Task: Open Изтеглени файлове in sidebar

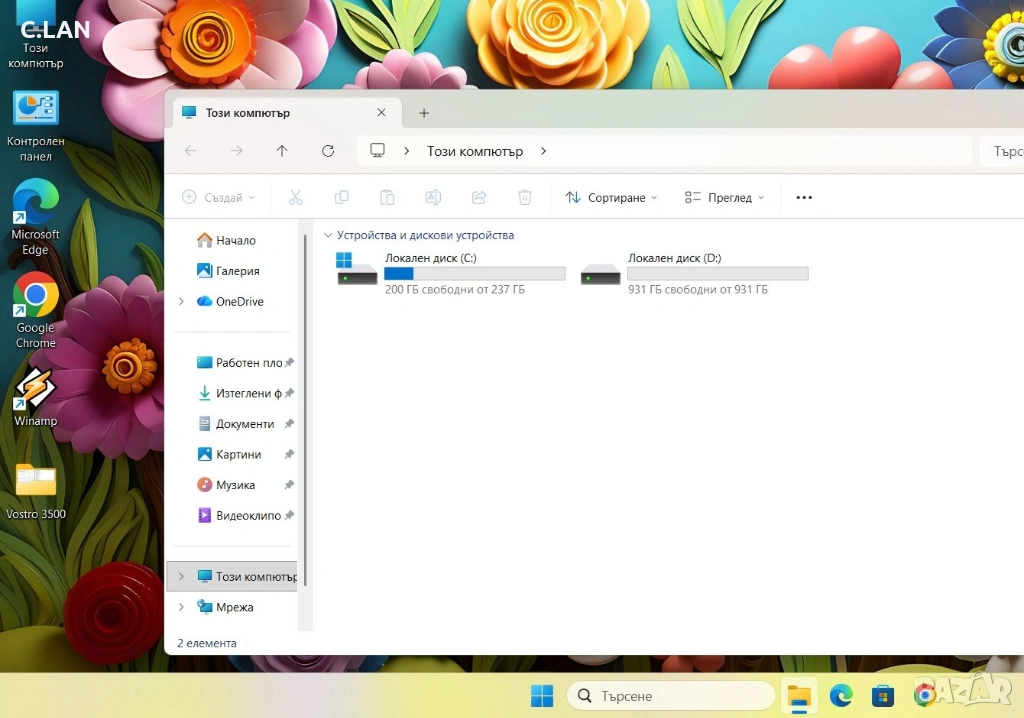Action: click(x=247, y=394)
